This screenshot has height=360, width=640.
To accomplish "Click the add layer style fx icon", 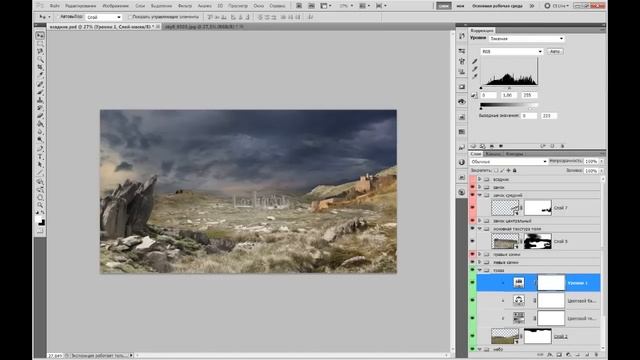I will click(550, 355).
